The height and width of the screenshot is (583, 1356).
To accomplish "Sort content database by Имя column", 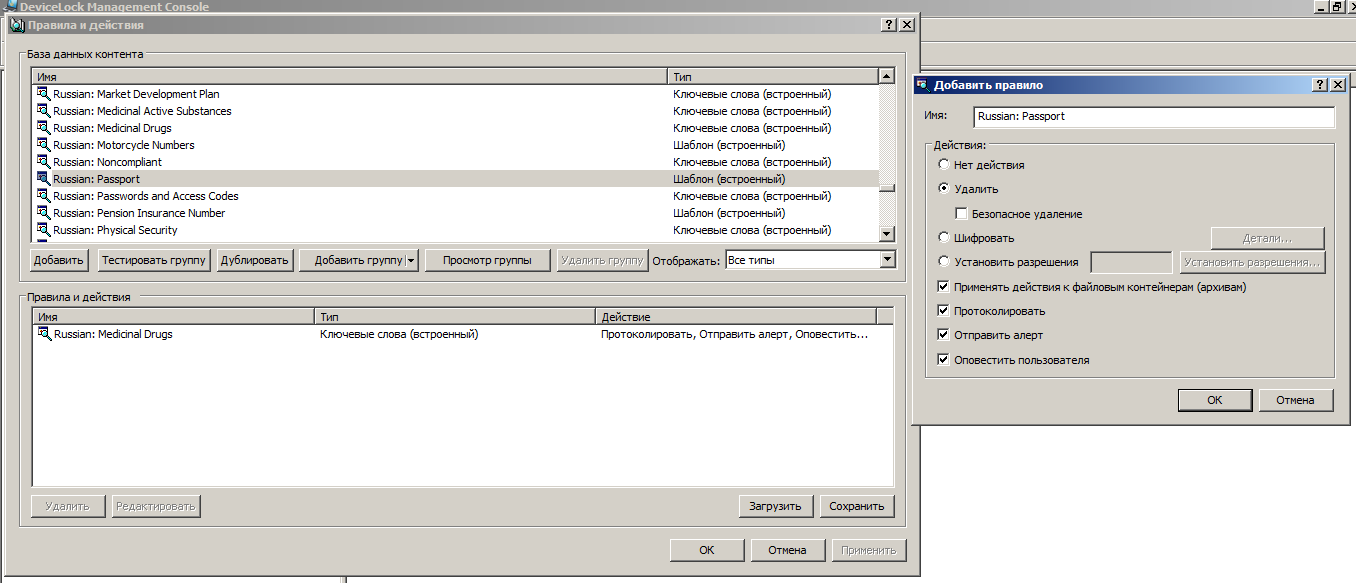I will pyautogui.click(x=350, y=76).
